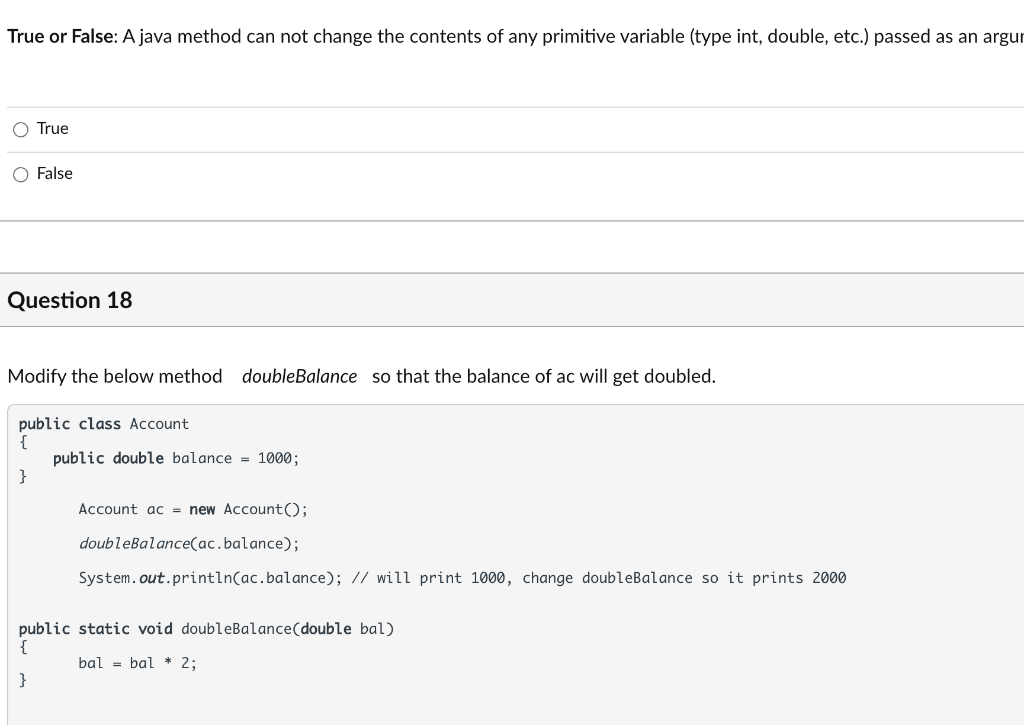
Task: Click the bold 'True or False' question prompt
Action: coord(62,36)
